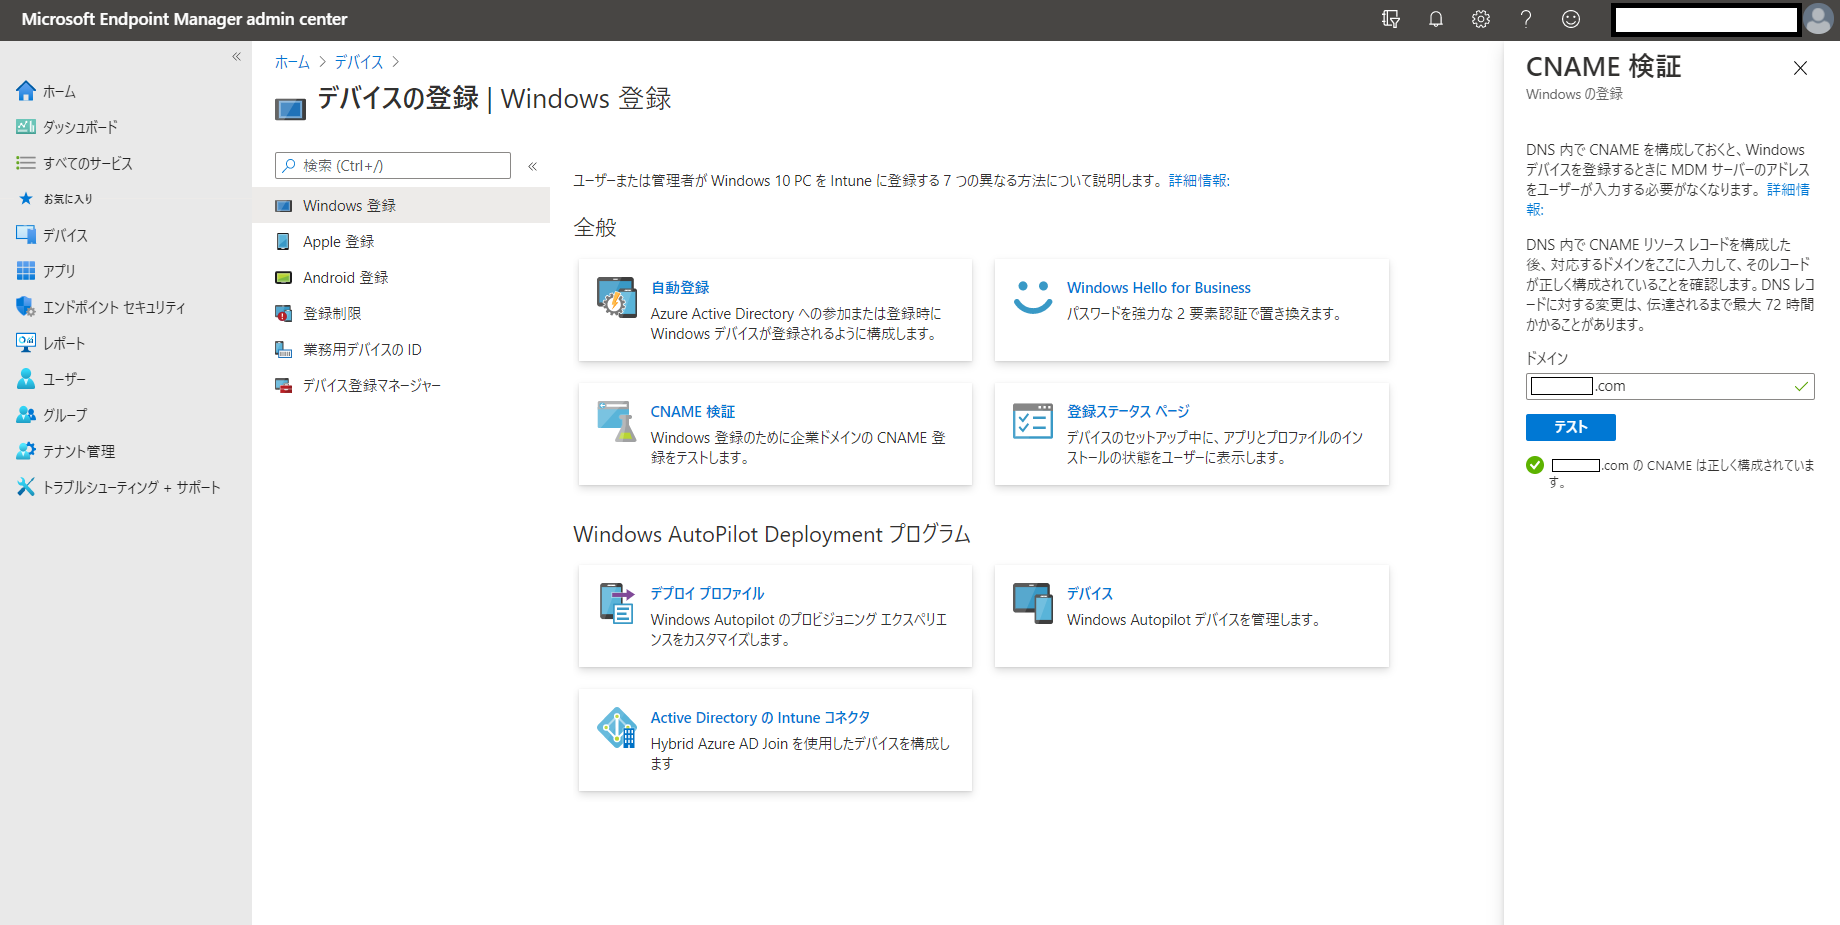The height and width of the screenshot is (925, 1840).
Task: Open 詳細情報 link in CNAME panel
Action: (1788, 190)
